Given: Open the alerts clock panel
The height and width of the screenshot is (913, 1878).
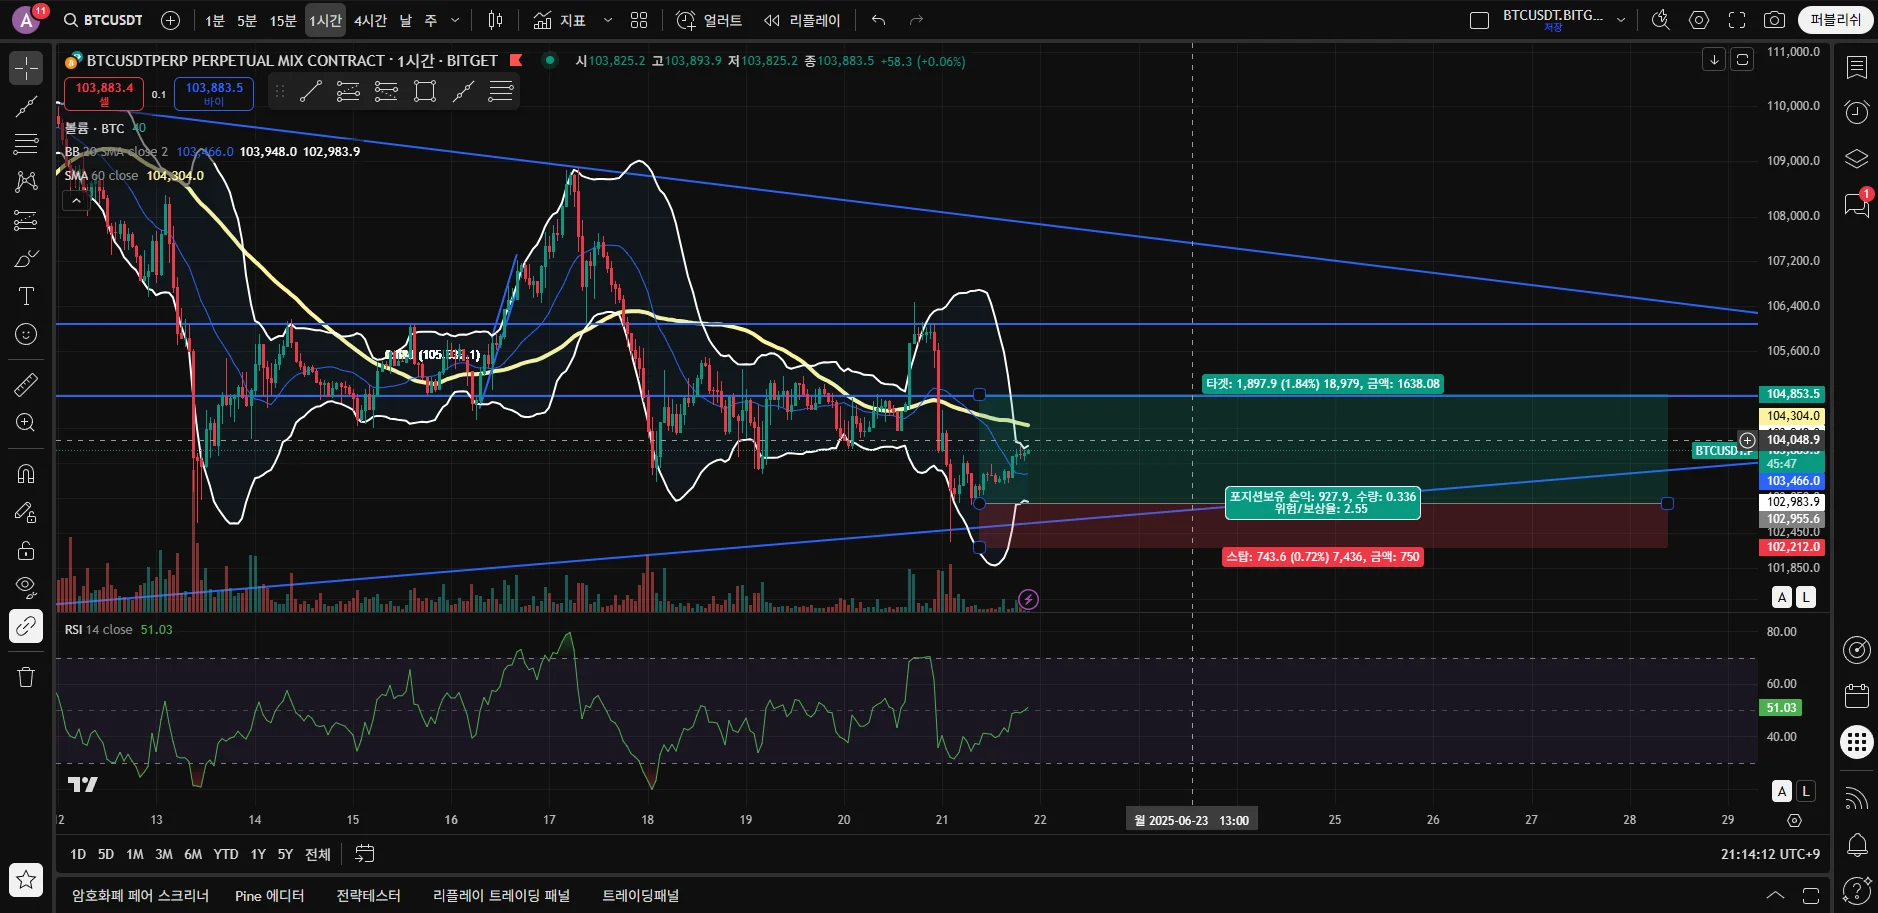Looking at the screenshot, I should (x=1857, y=112).
